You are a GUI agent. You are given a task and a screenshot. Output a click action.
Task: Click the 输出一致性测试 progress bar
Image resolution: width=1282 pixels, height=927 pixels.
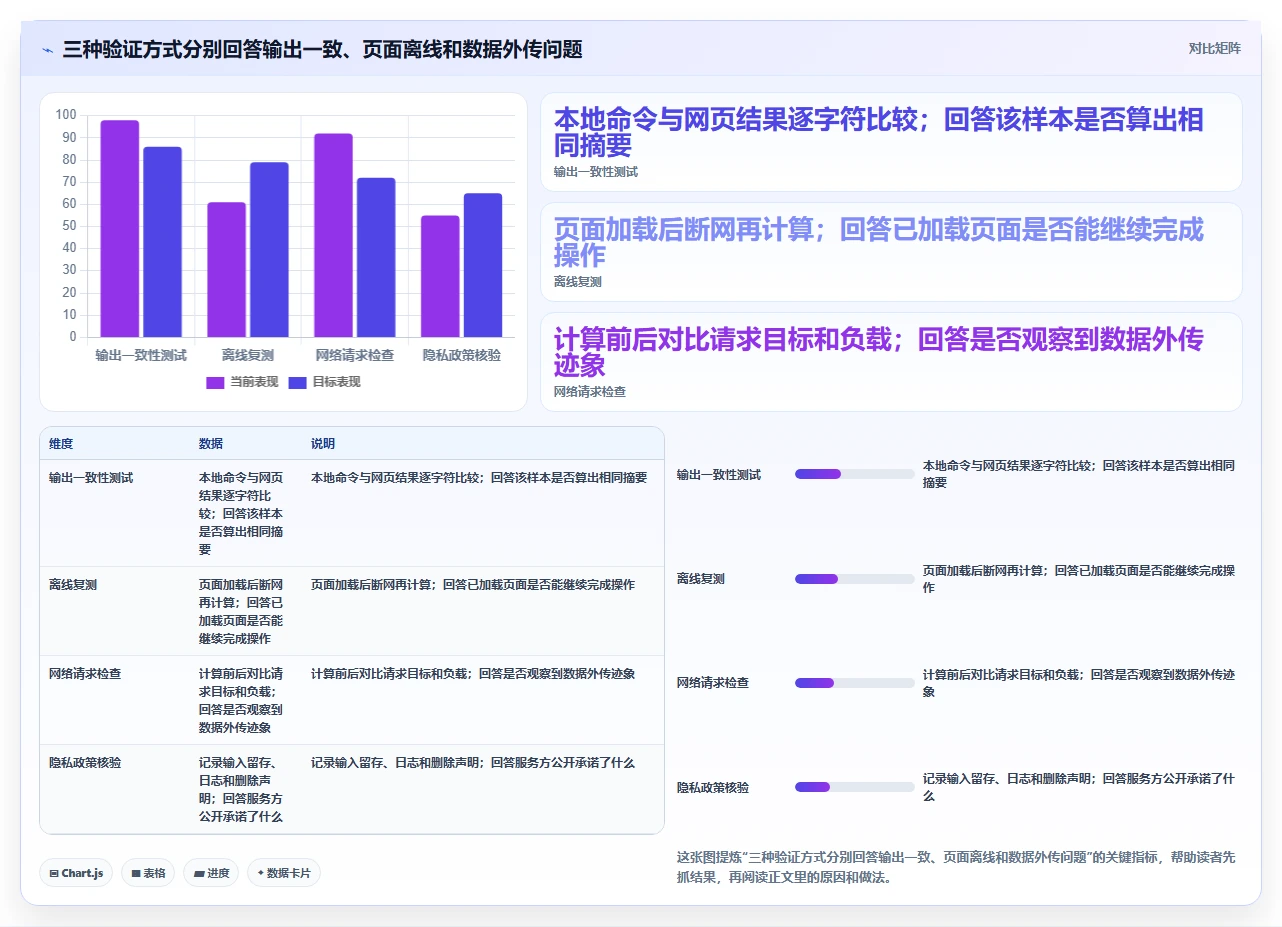(x=855, y=474)
